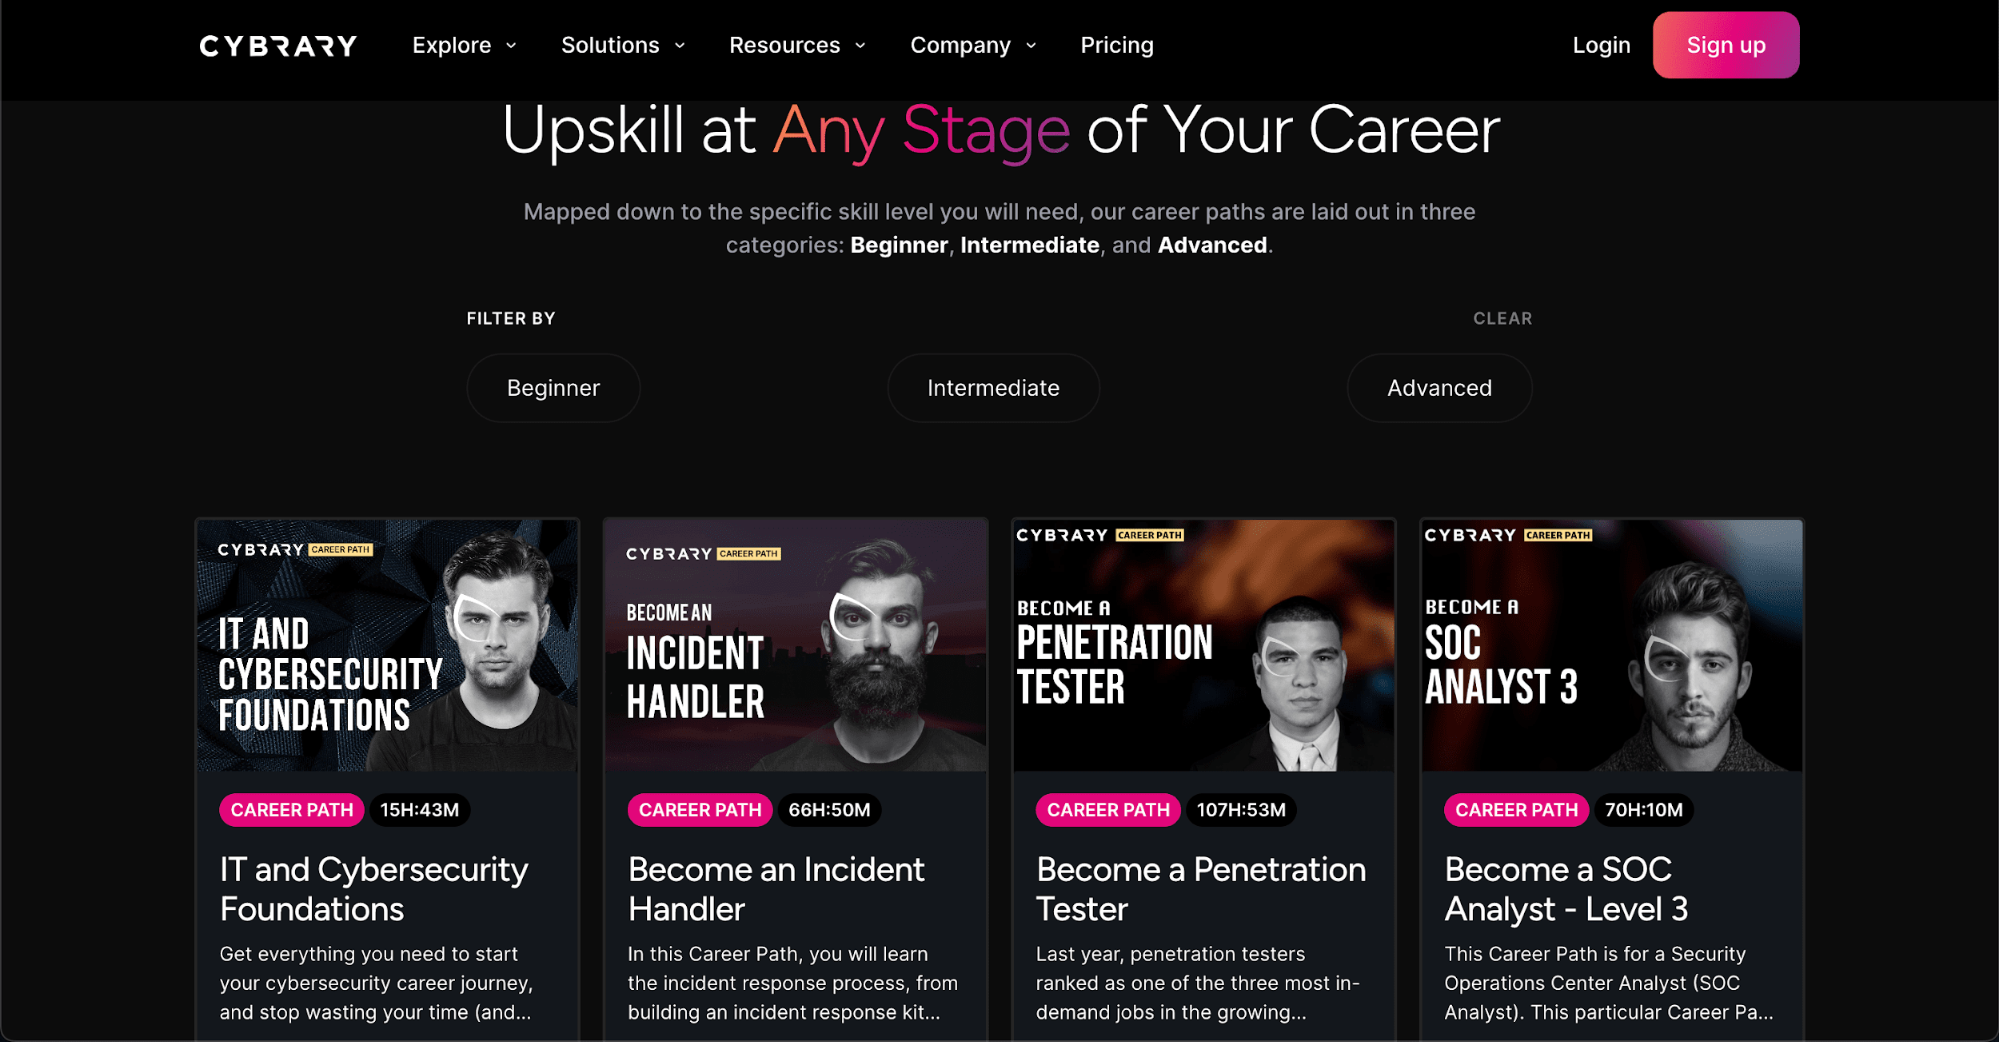1999x1042 pixels.
Task: Go to the Pricing page
Action: (x=1117, y=45)
